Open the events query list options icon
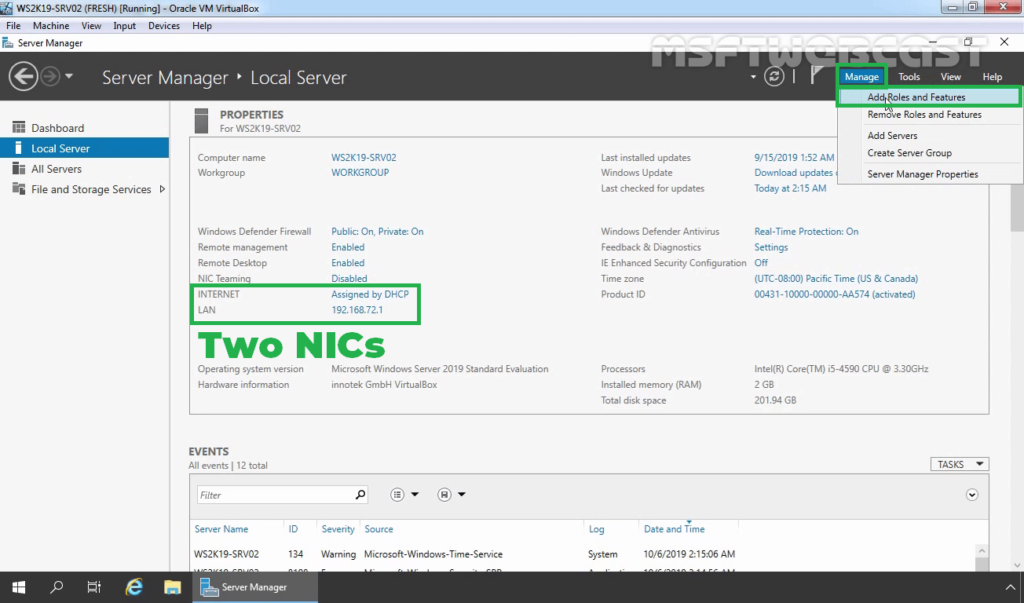The image size is (1024, 603). [397, 495]
